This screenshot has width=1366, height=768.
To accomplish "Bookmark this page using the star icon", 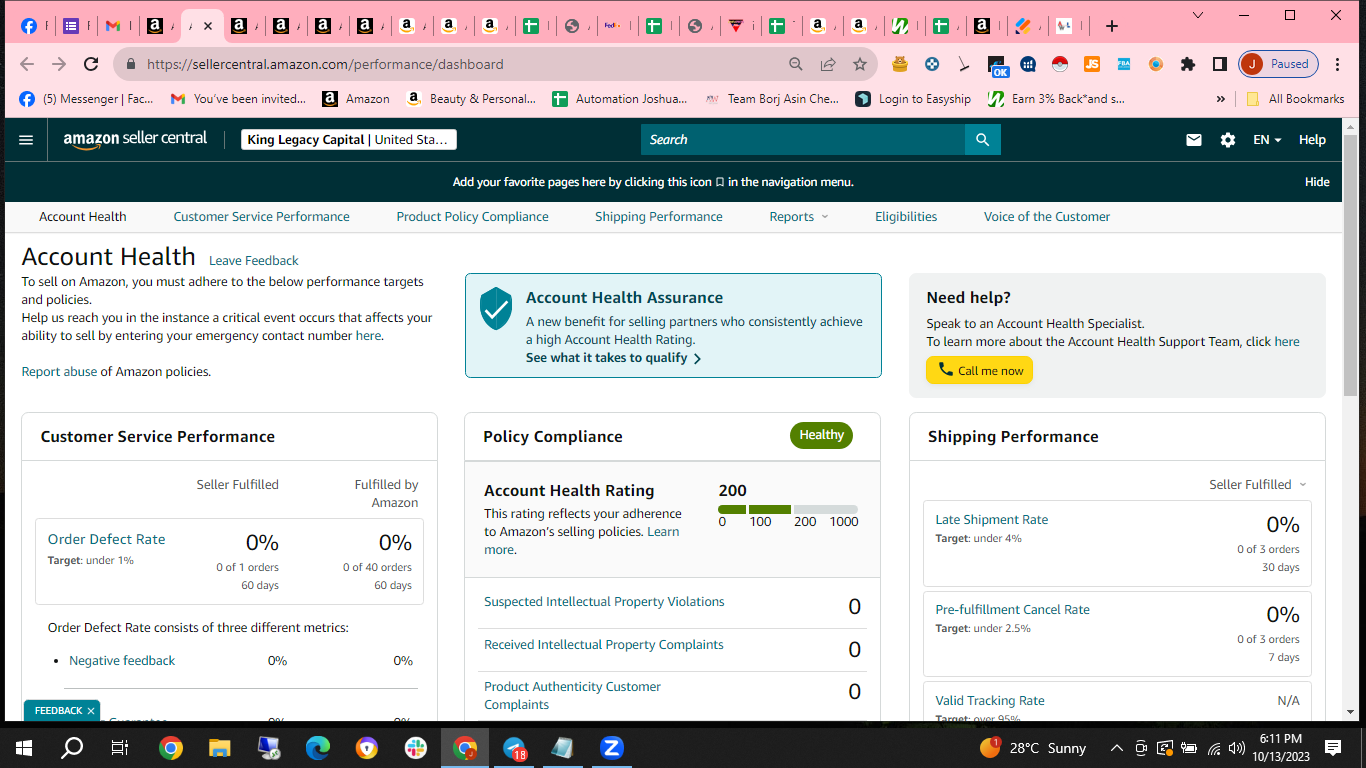I will pyautogui.click(x=860, y=64).
